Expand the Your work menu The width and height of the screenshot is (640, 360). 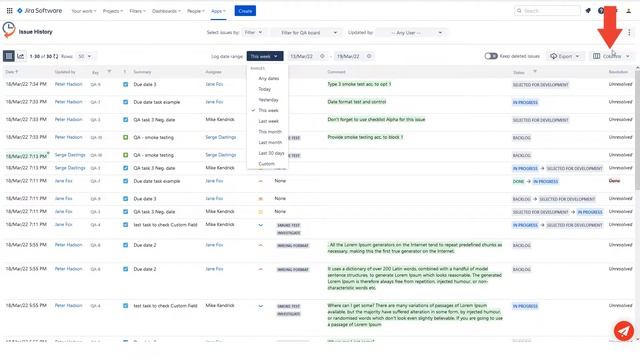[84, 11]
